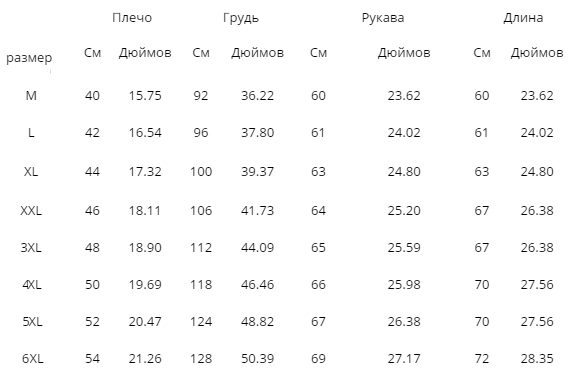Click the Длина column header
Viewport: 578px width, 372px height.
[523, 18]
